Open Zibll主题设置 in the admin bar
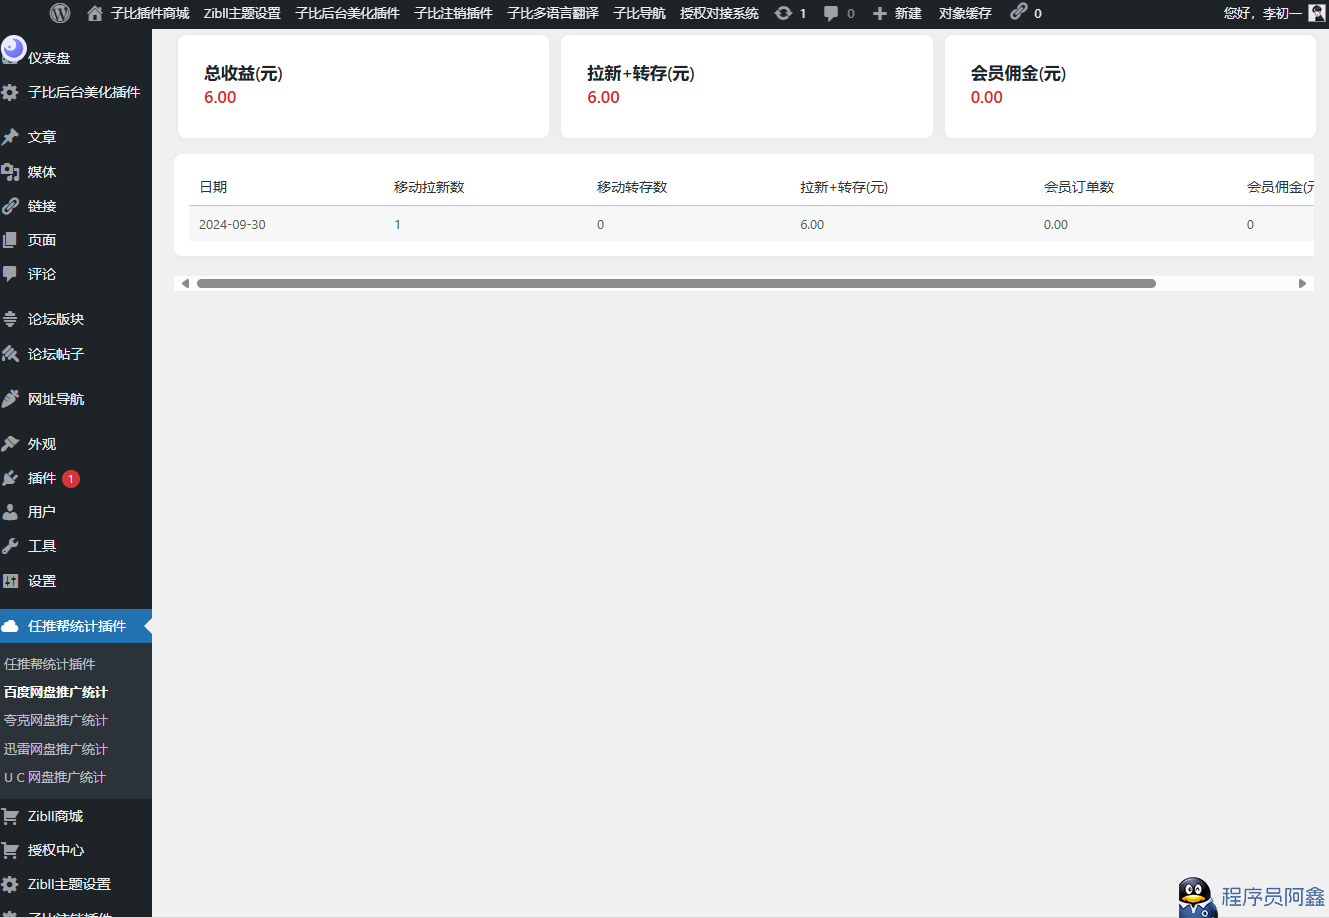 point(242,13)
